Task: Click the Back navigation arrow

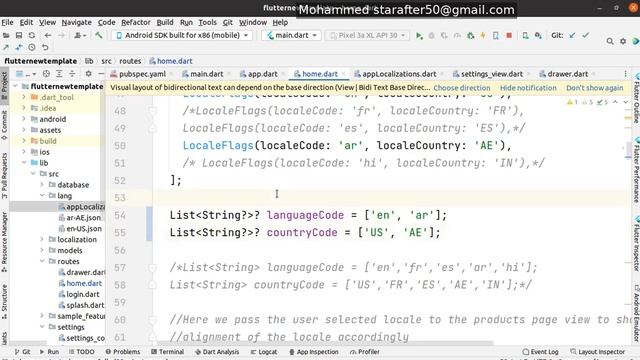Action: (x=48, y=36)
